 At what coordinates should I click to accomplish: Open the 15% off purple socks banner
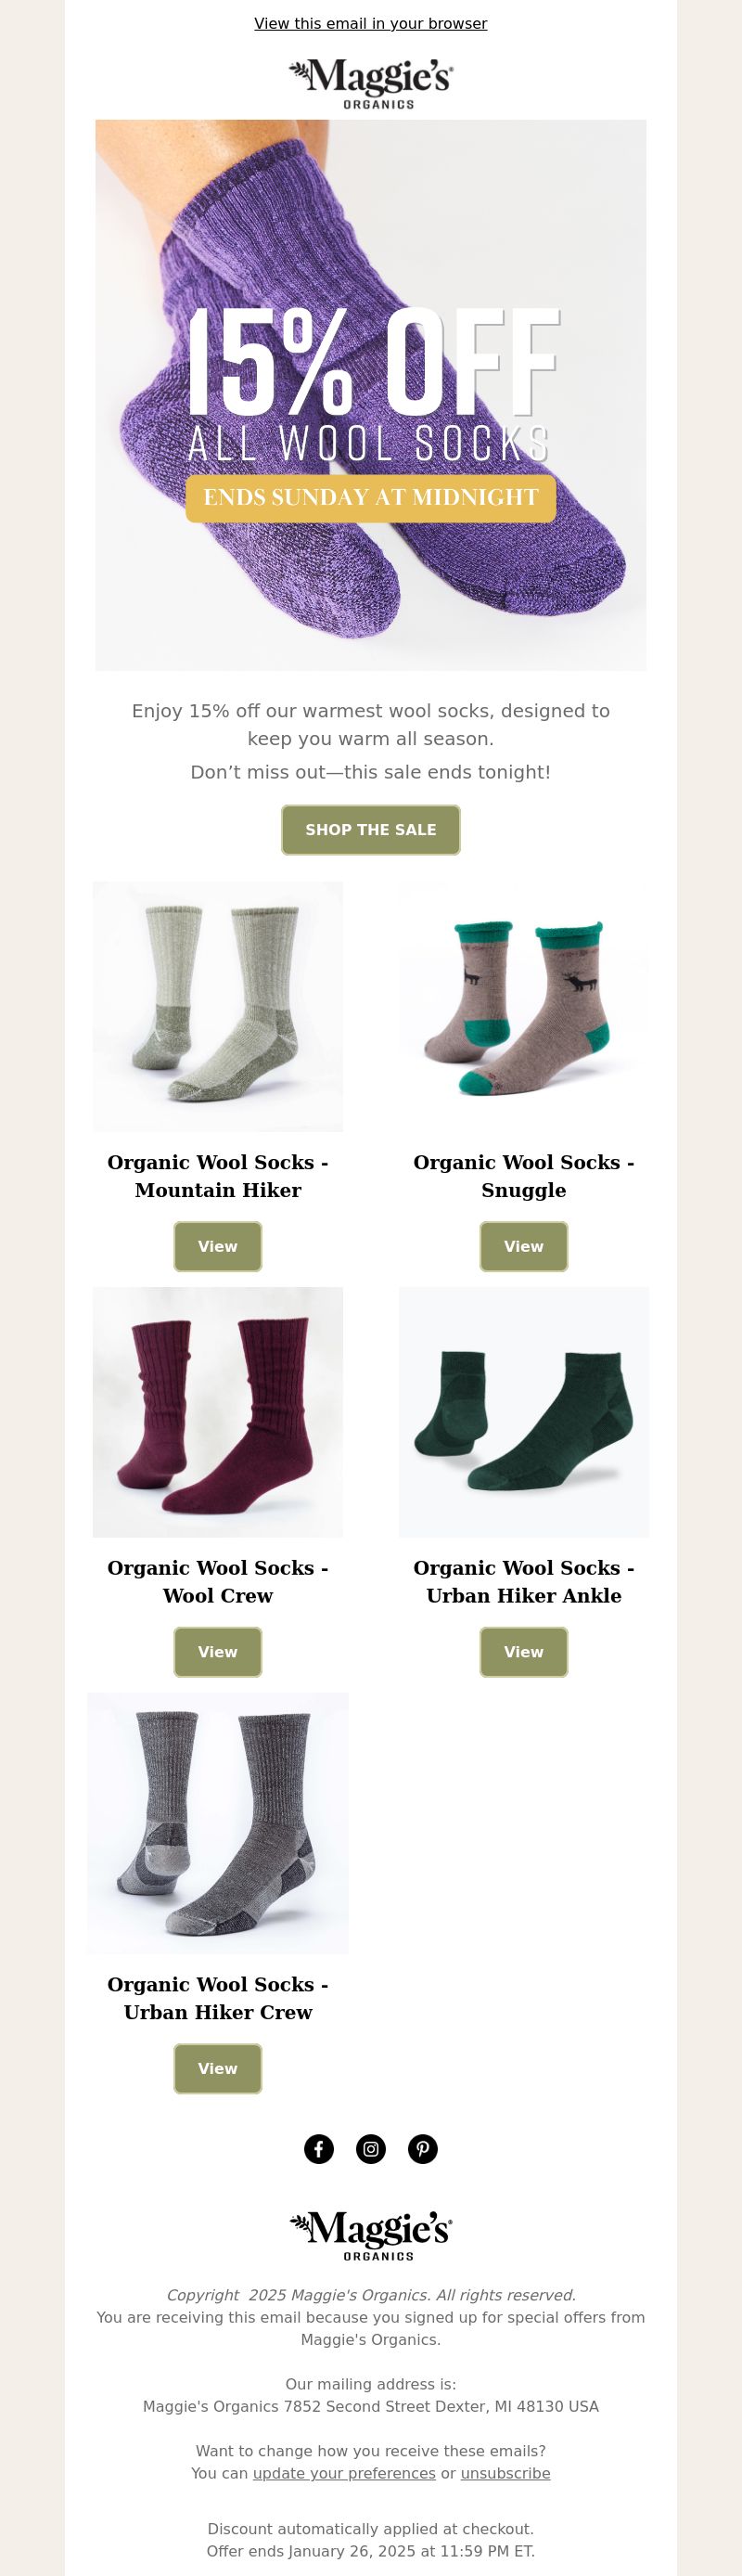tap(371, 395)
